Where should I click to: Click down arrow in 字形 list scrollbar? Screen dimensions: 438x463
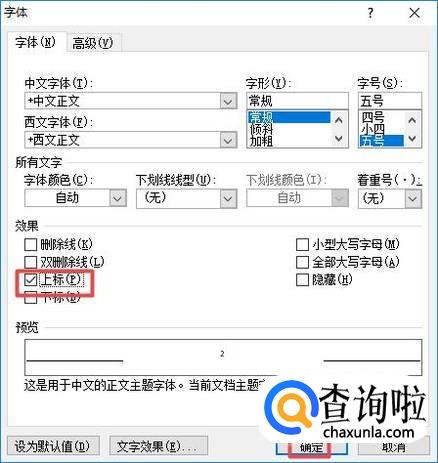339,138
